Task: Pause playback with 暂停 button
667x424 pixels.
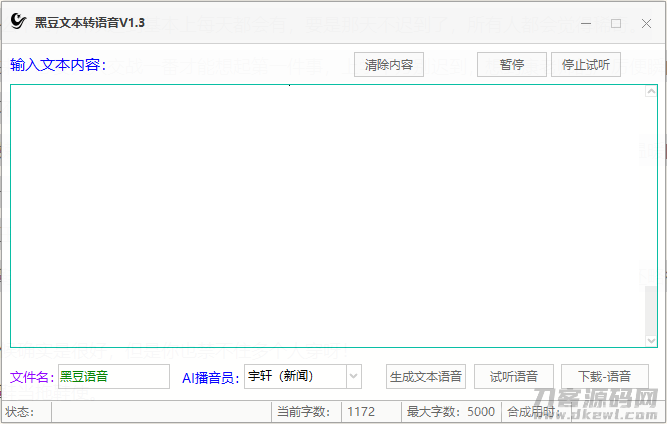Action: [x=512, y=65]
